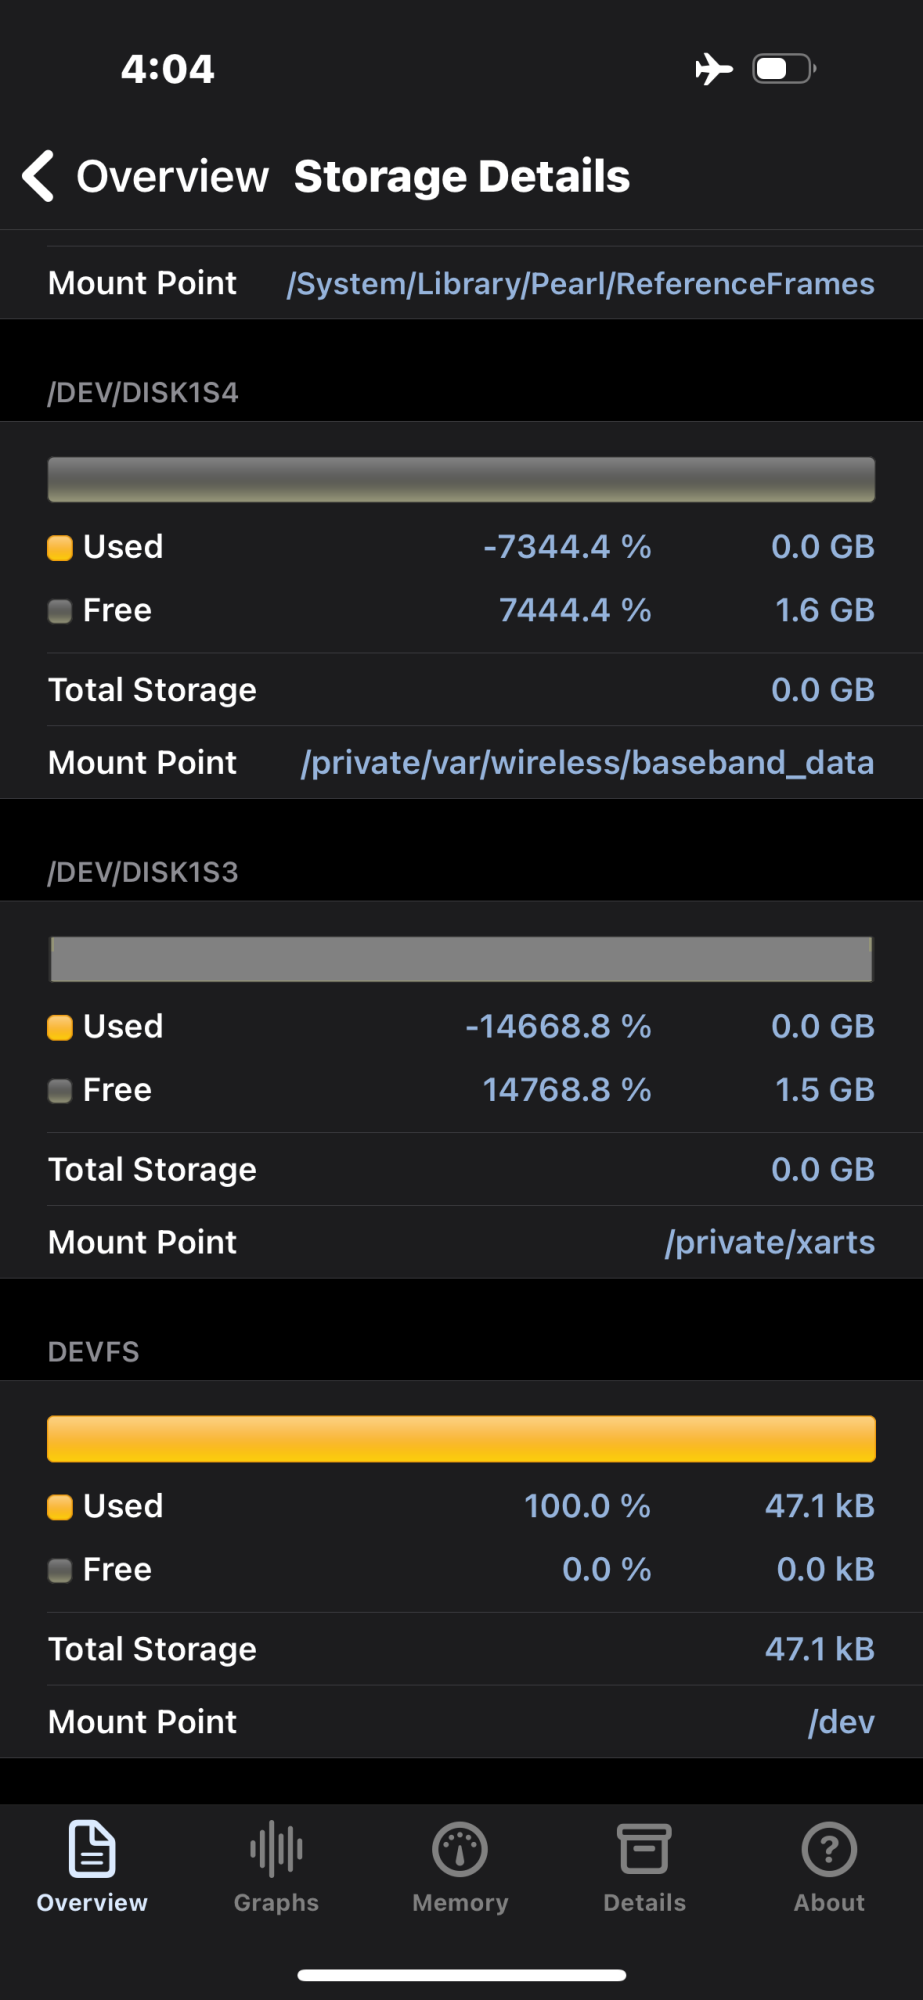Tap the DEVFS yellow usage bar
Image resolution: width=923 pixels, height=2000 pixels.
(461, 1439)
